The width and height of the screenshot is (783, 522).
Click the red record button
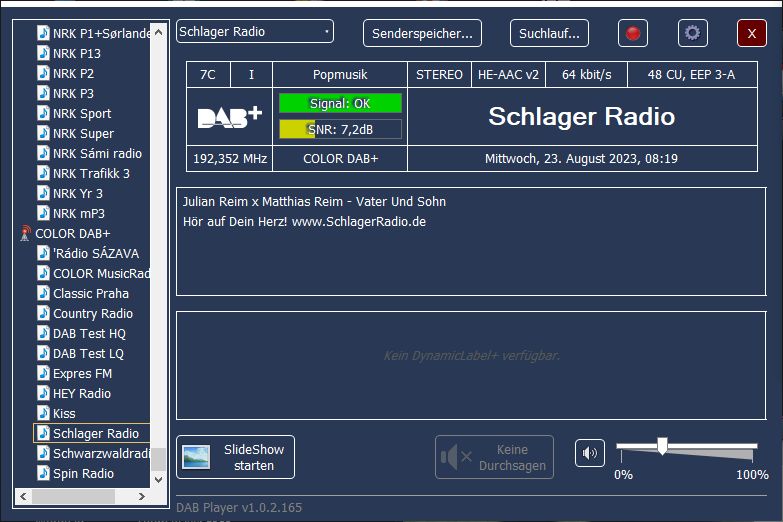(x=632, y=33)
